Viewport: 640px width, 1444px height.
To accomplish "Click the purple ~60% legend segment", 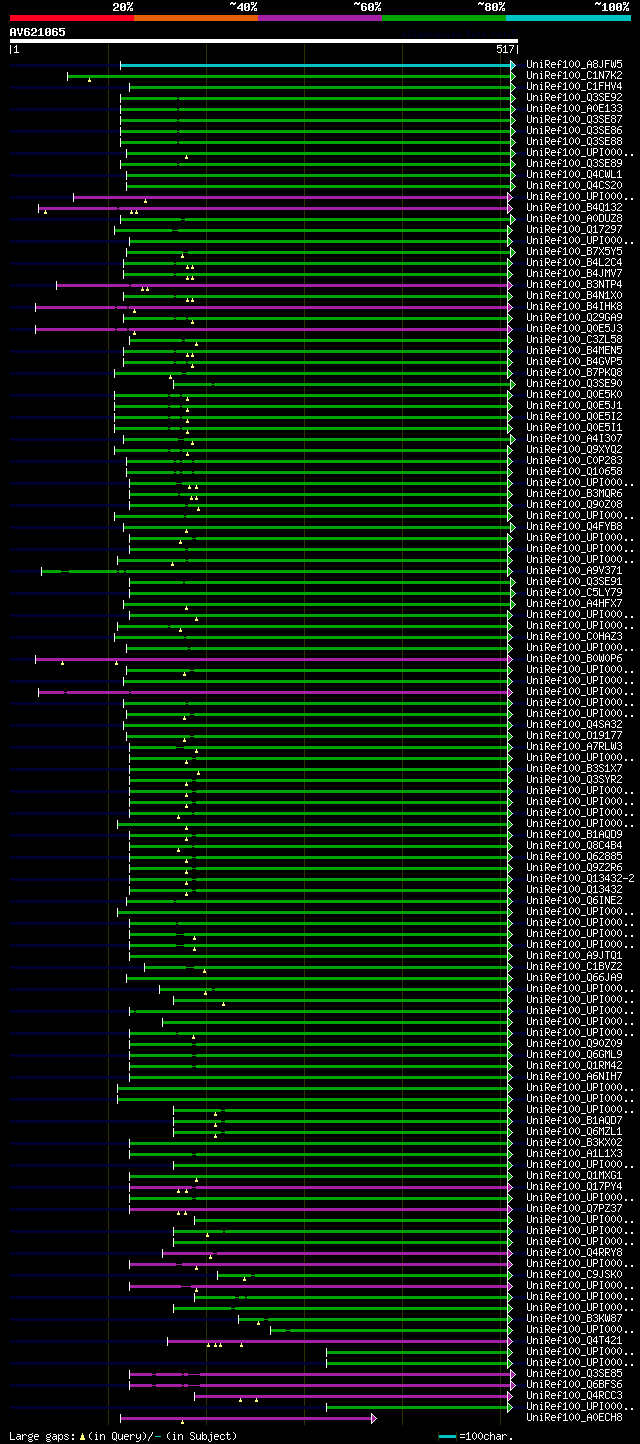I will point(319,17).
